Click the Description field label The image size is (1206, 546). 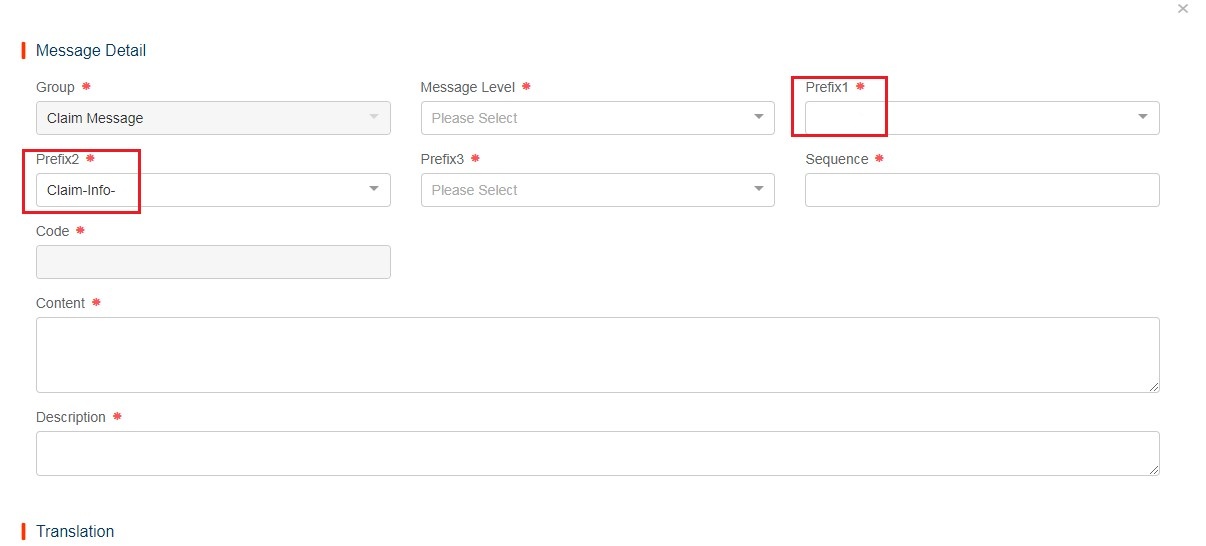point(70,417)
